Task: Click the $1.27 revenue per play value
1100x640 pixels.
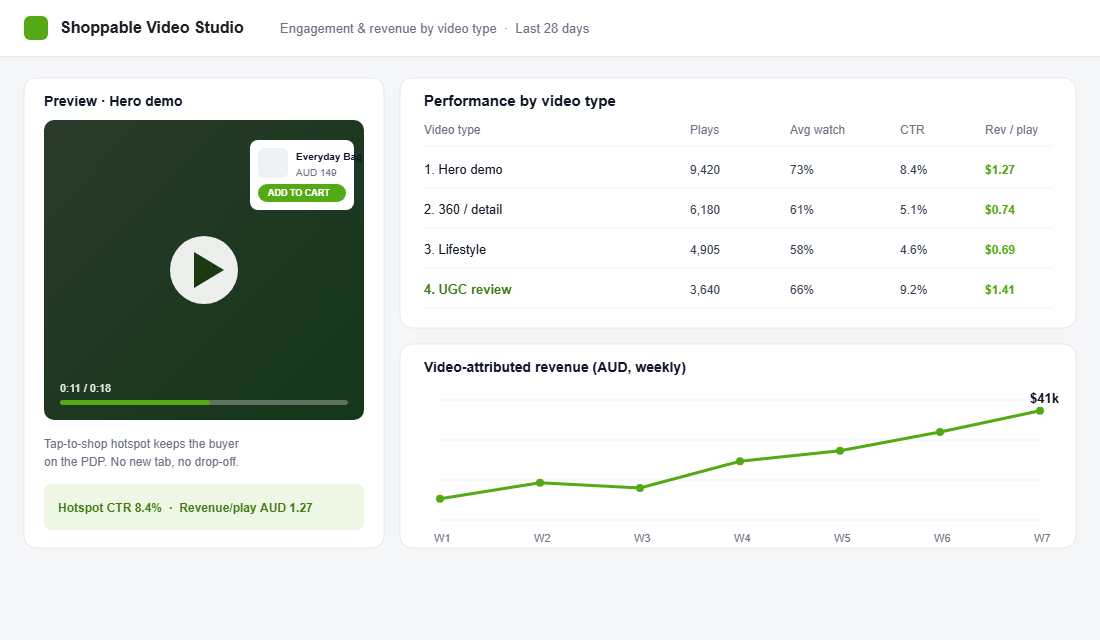Action: (x=1000, y=170)
